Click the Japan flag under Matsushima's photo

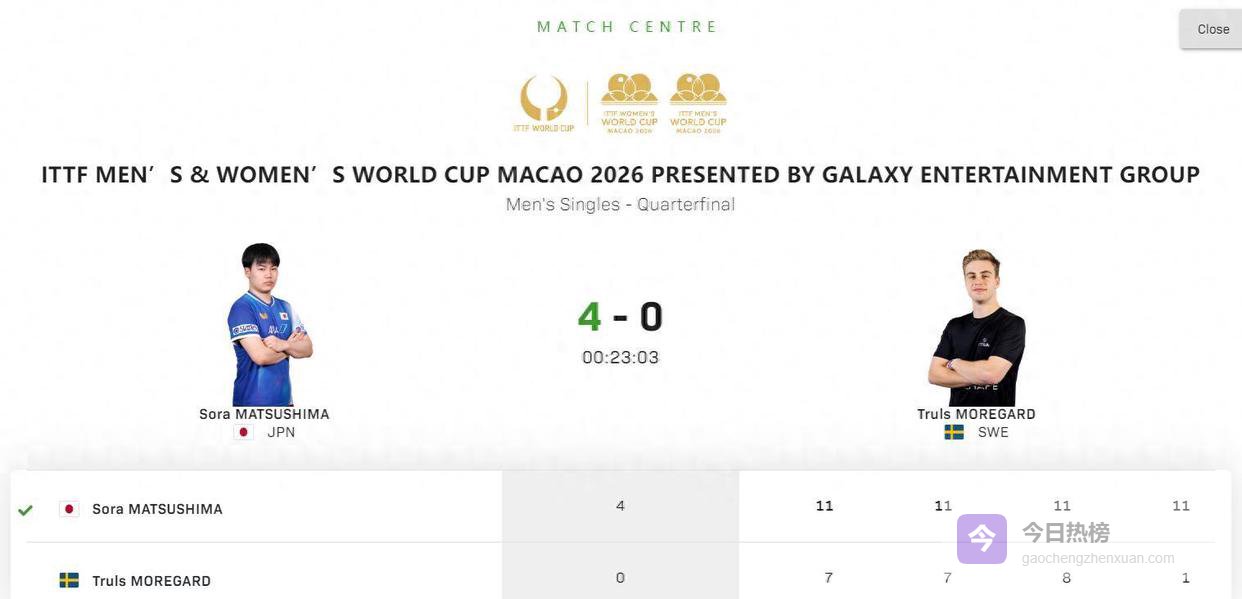(242, 432)
